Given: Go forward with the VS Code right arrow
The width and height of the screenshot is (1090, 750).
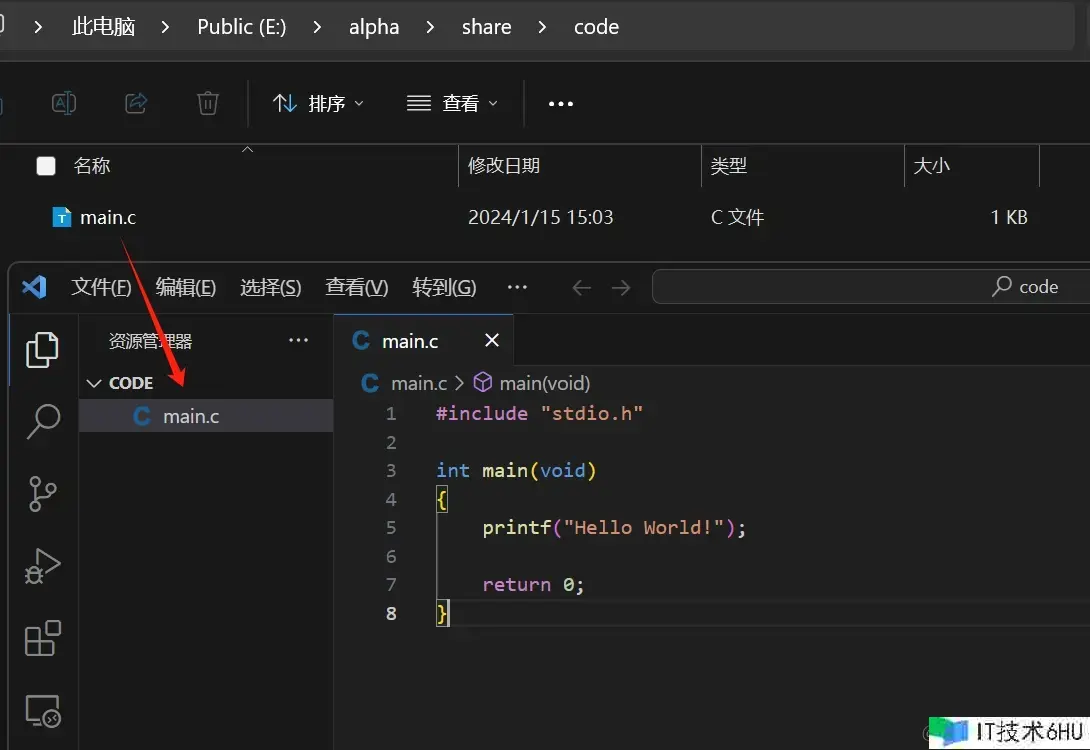Looking at the screenshot, I should point(621,287).
